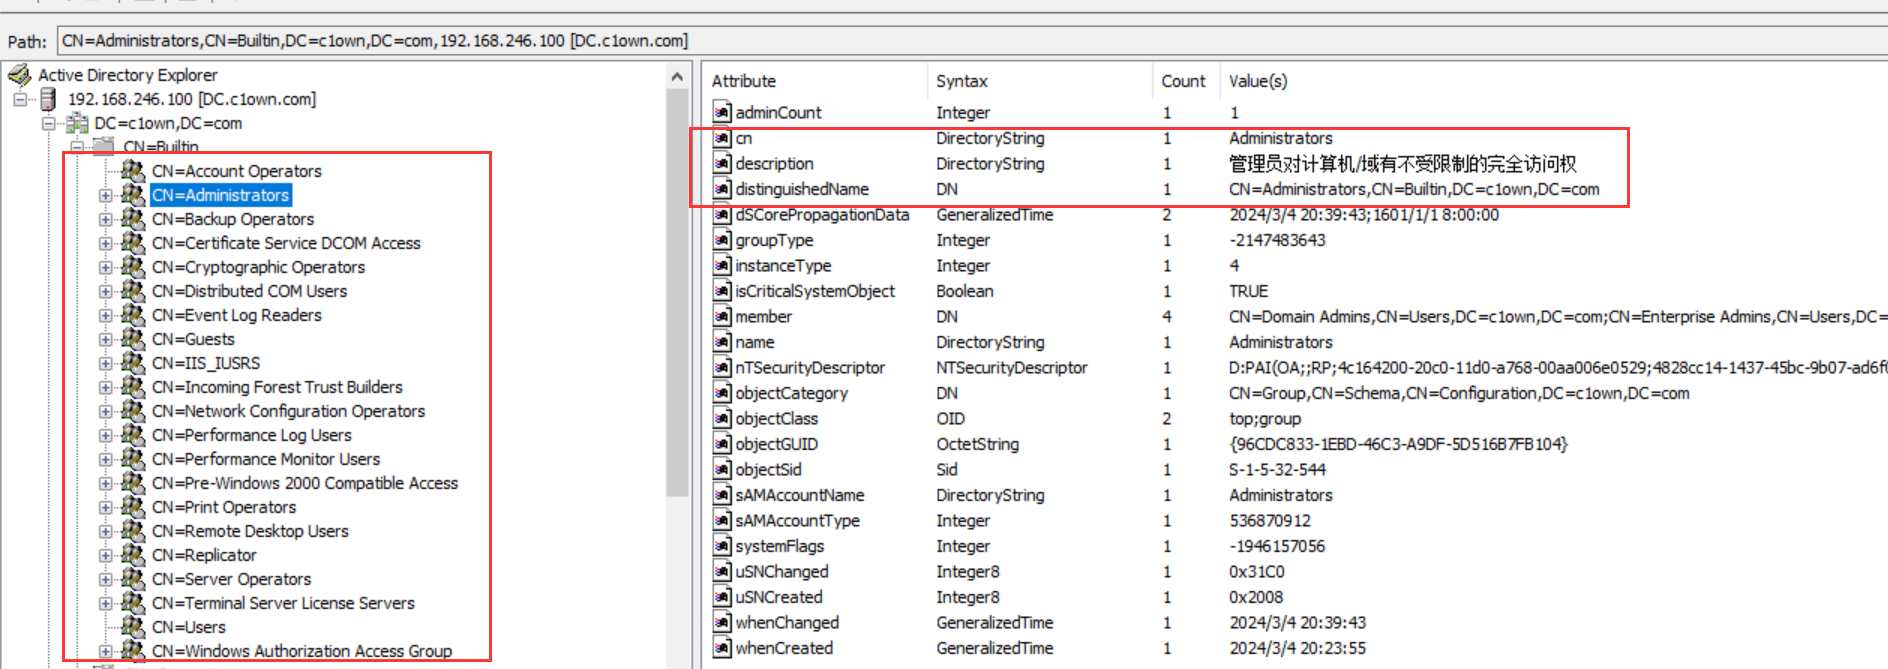
Task: Click the TRUE value for isCriticalSystemObject
Action: [1248, 291]
